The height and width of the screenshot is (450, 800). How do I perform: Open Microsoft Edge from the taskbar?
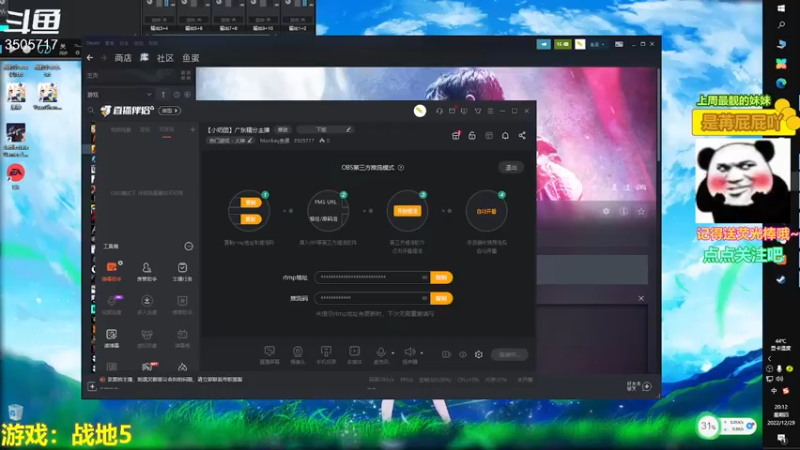[781, 83]
